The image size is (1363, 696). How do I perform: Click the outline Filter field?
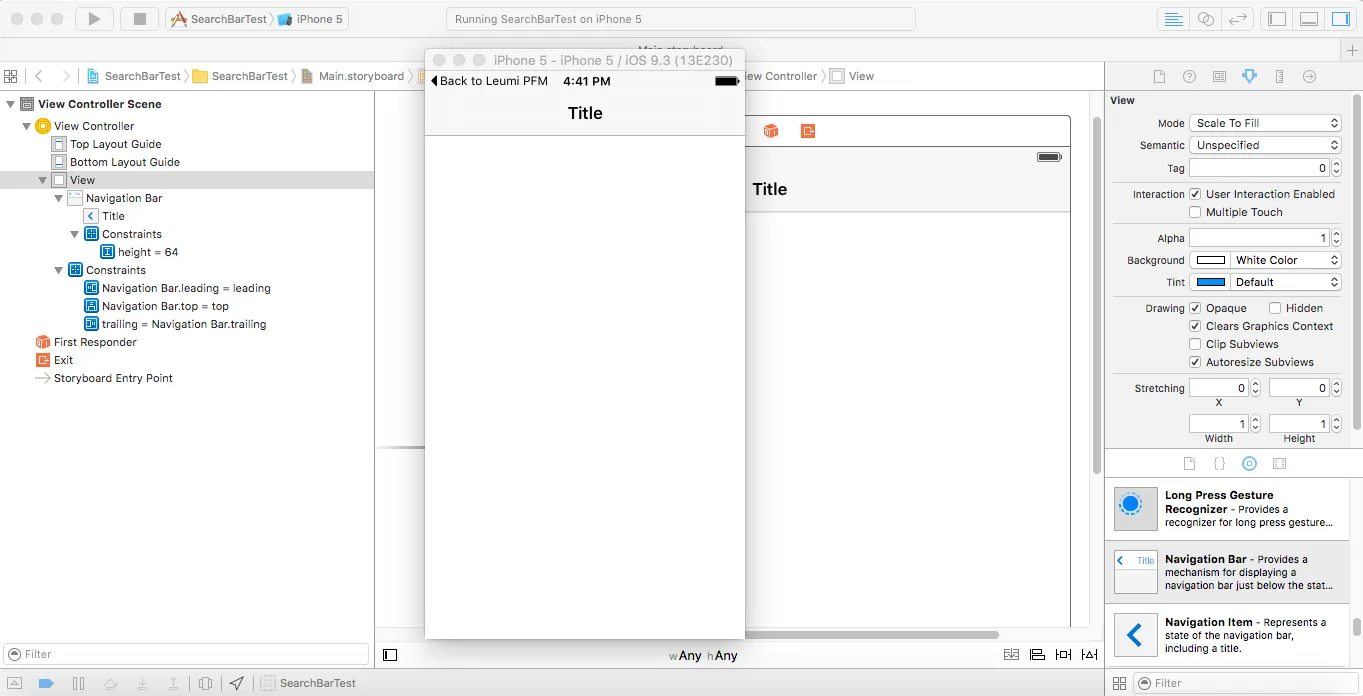click(x=186, y=654)
